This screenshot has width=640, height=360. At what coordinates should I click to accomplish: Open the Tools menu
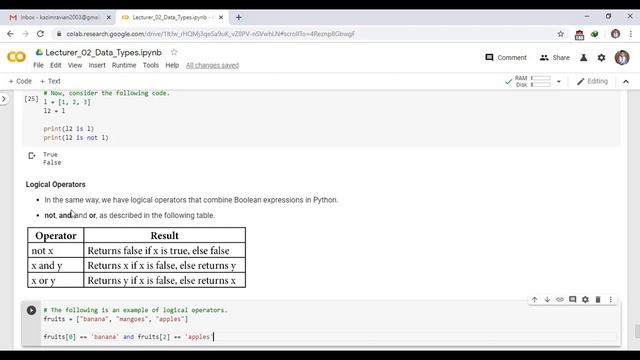151,65
